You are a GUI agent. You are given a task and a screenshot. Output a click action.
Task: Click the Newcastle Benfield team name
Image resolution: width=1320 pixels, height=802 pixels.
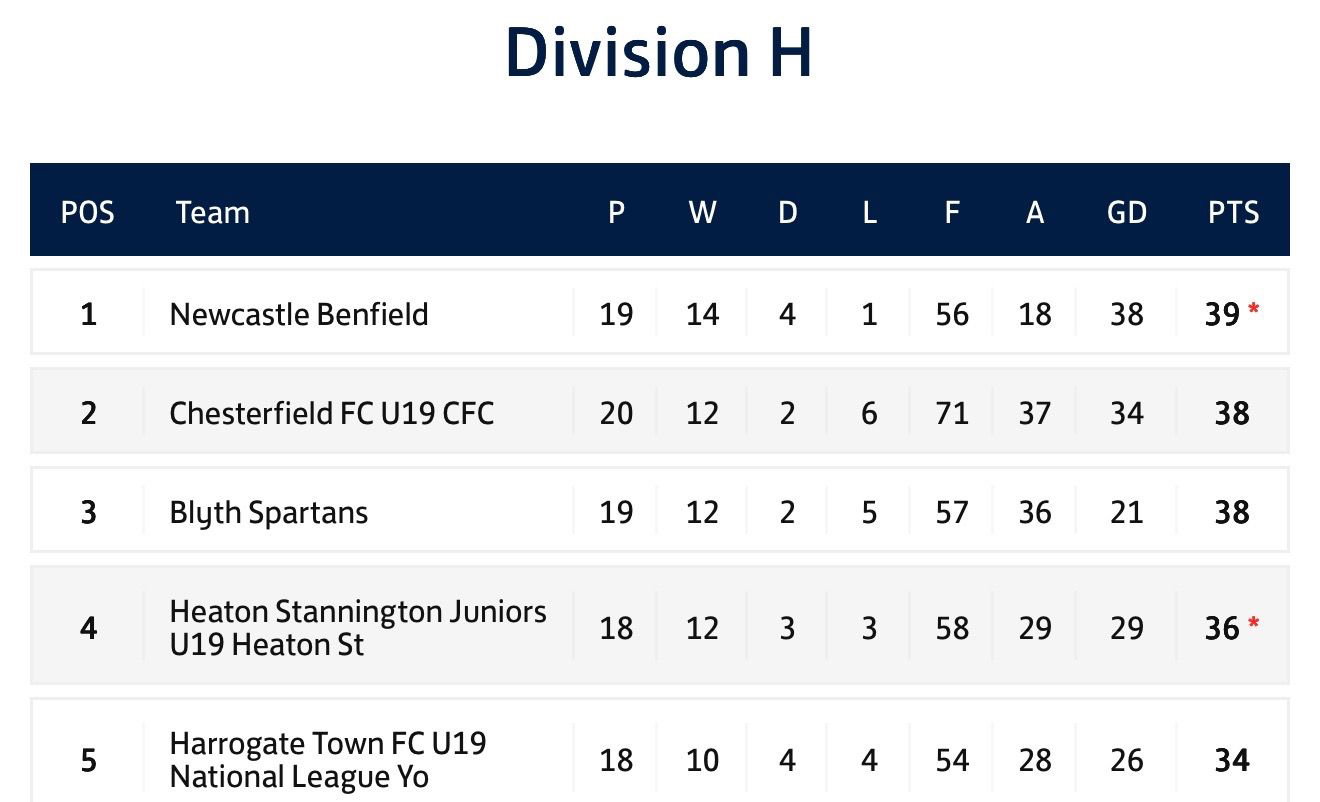(x=298, y=314)
